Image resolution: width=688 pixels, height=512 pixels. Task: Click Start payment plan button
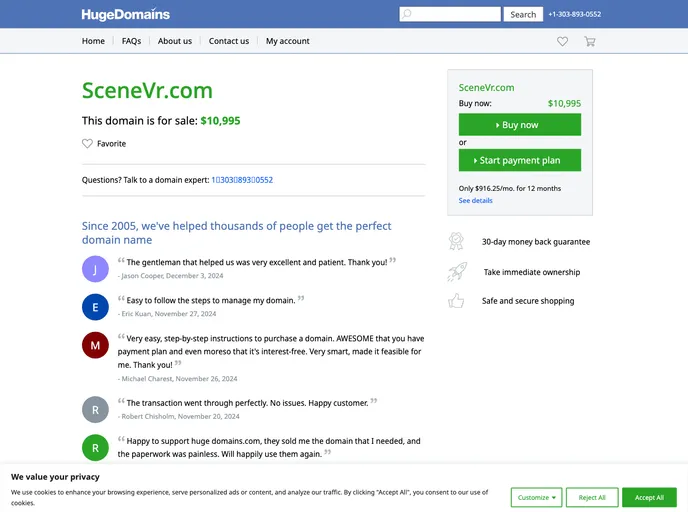[519, 160]
